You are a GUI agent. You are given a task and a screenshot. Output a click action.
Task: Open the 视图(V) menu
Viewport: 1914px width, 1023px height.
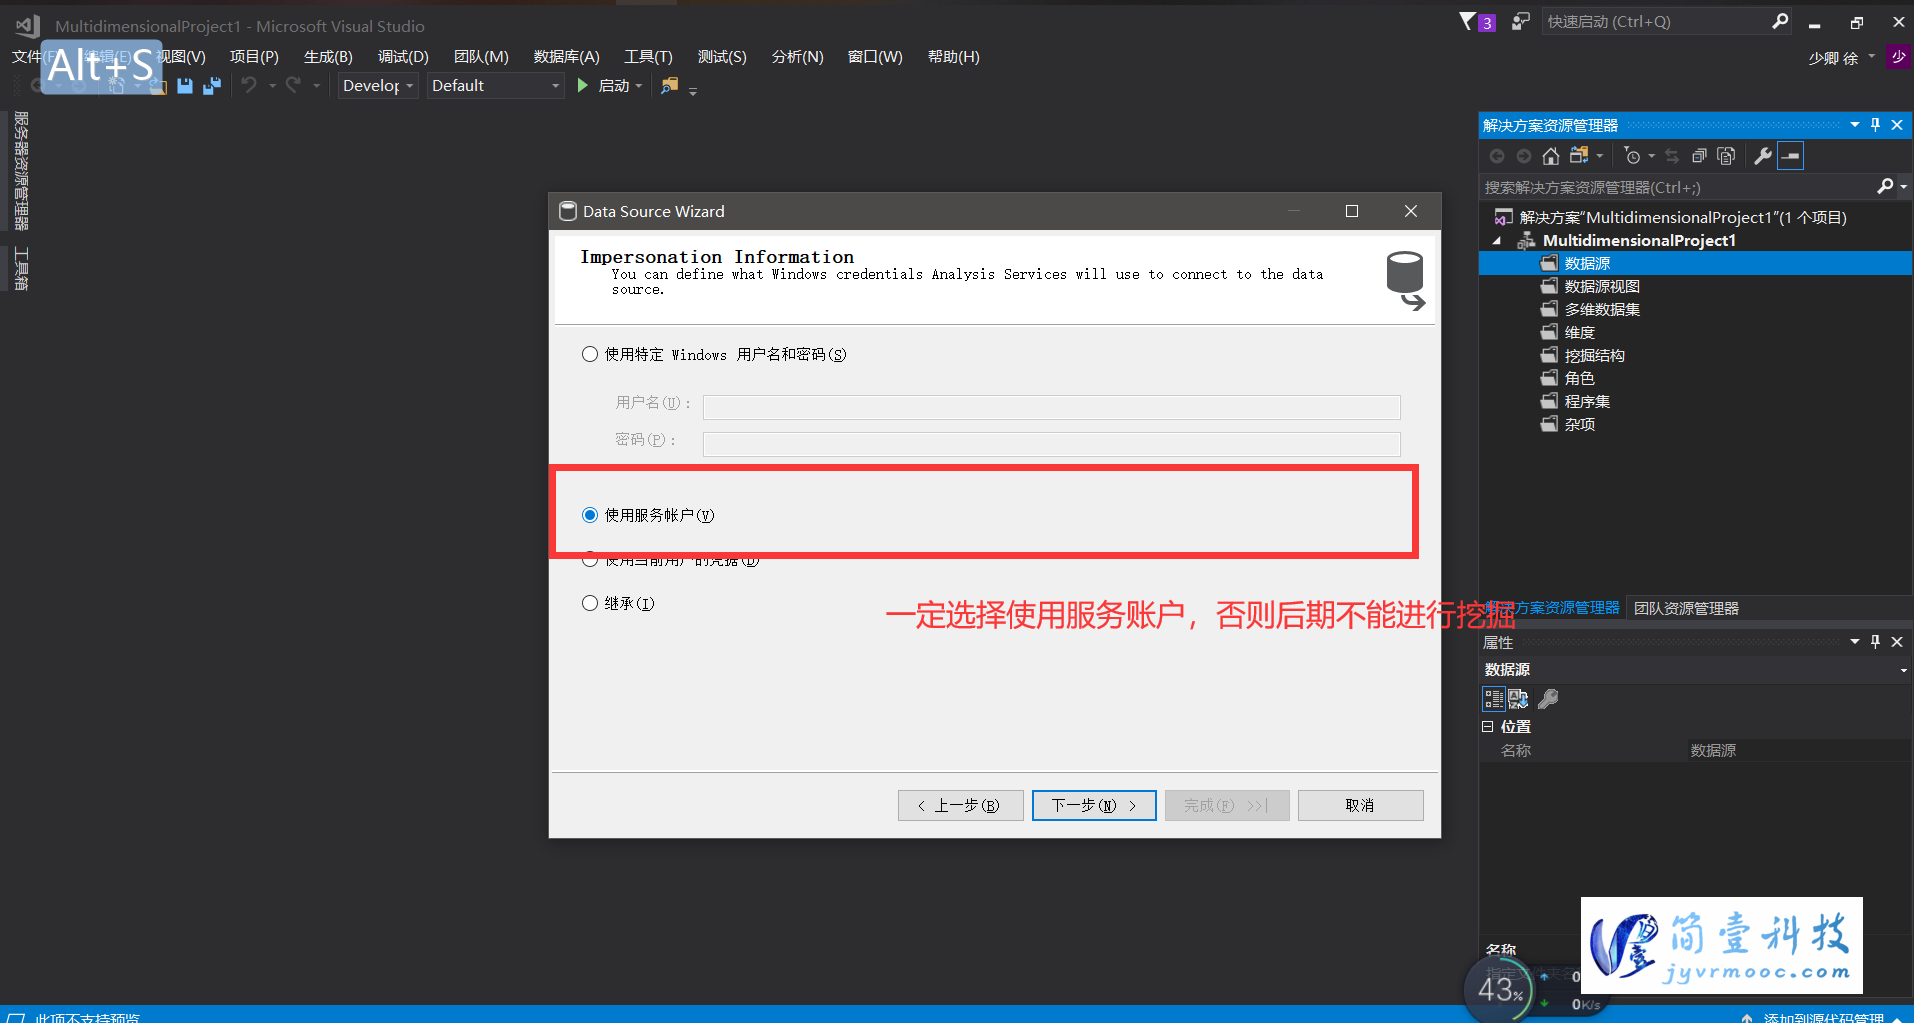(181, 57)
